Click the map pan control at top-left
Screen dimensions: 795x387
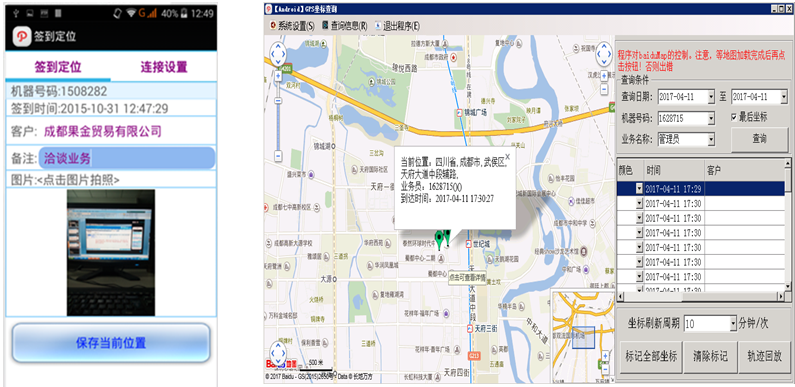tap(278, 52)
